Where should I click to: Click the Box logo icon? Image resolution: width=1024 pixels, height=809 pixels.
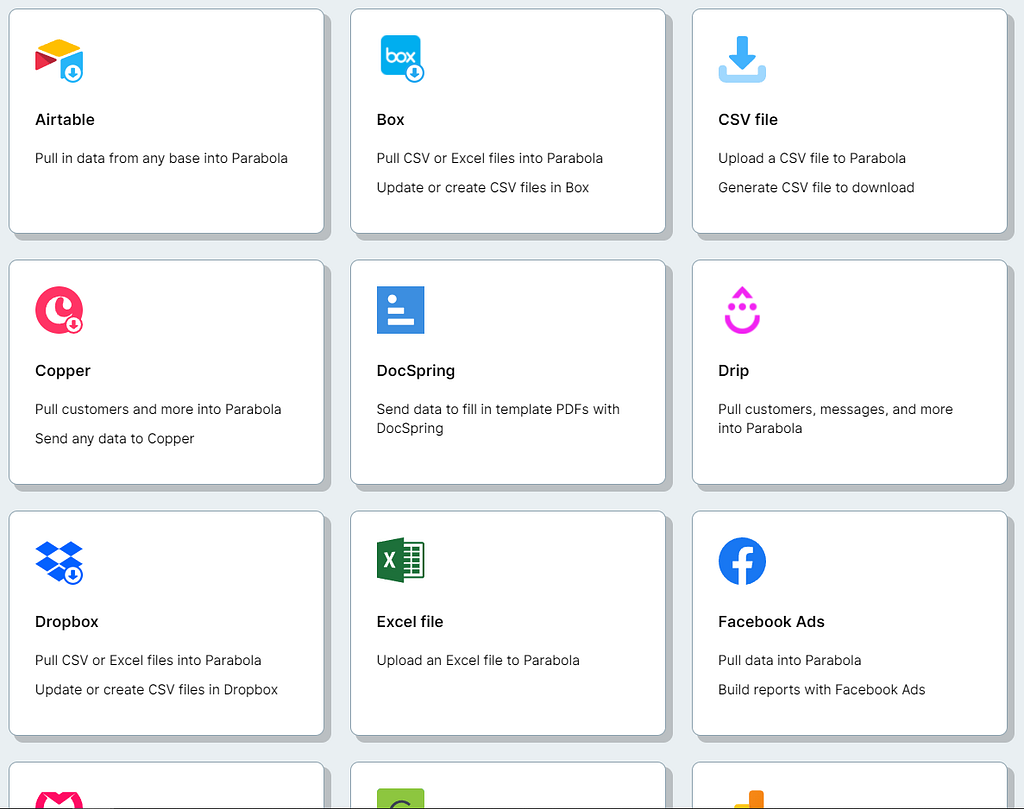[x=402, y=59]
